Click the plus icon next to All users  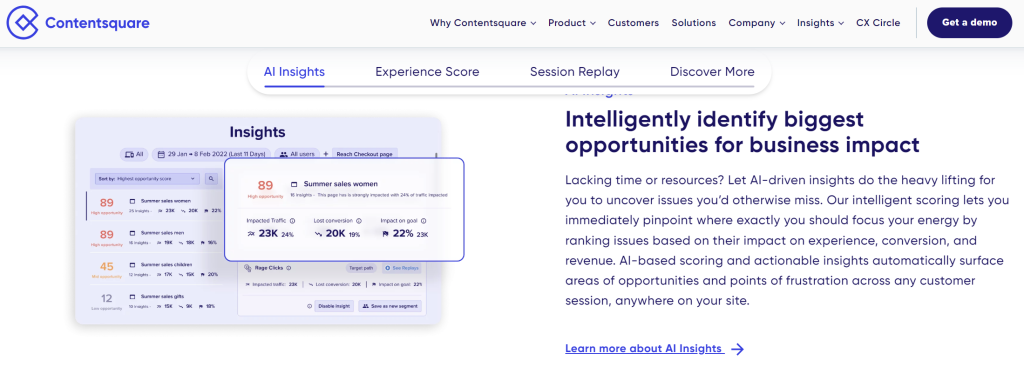(x=326, y=154)
